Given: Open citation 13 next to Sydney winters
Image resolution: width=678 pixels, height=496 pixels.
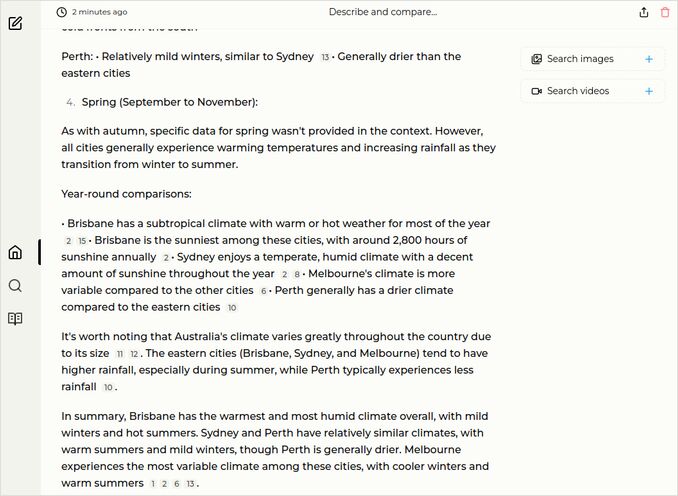Looking at the screenshot, I should click(x=325, y=57).
